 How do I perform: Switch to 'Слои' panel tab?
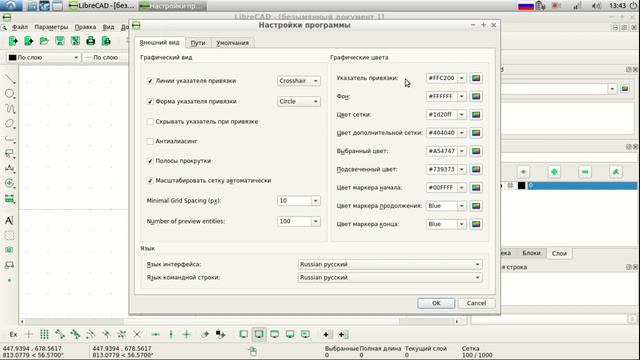click(559, 253)
